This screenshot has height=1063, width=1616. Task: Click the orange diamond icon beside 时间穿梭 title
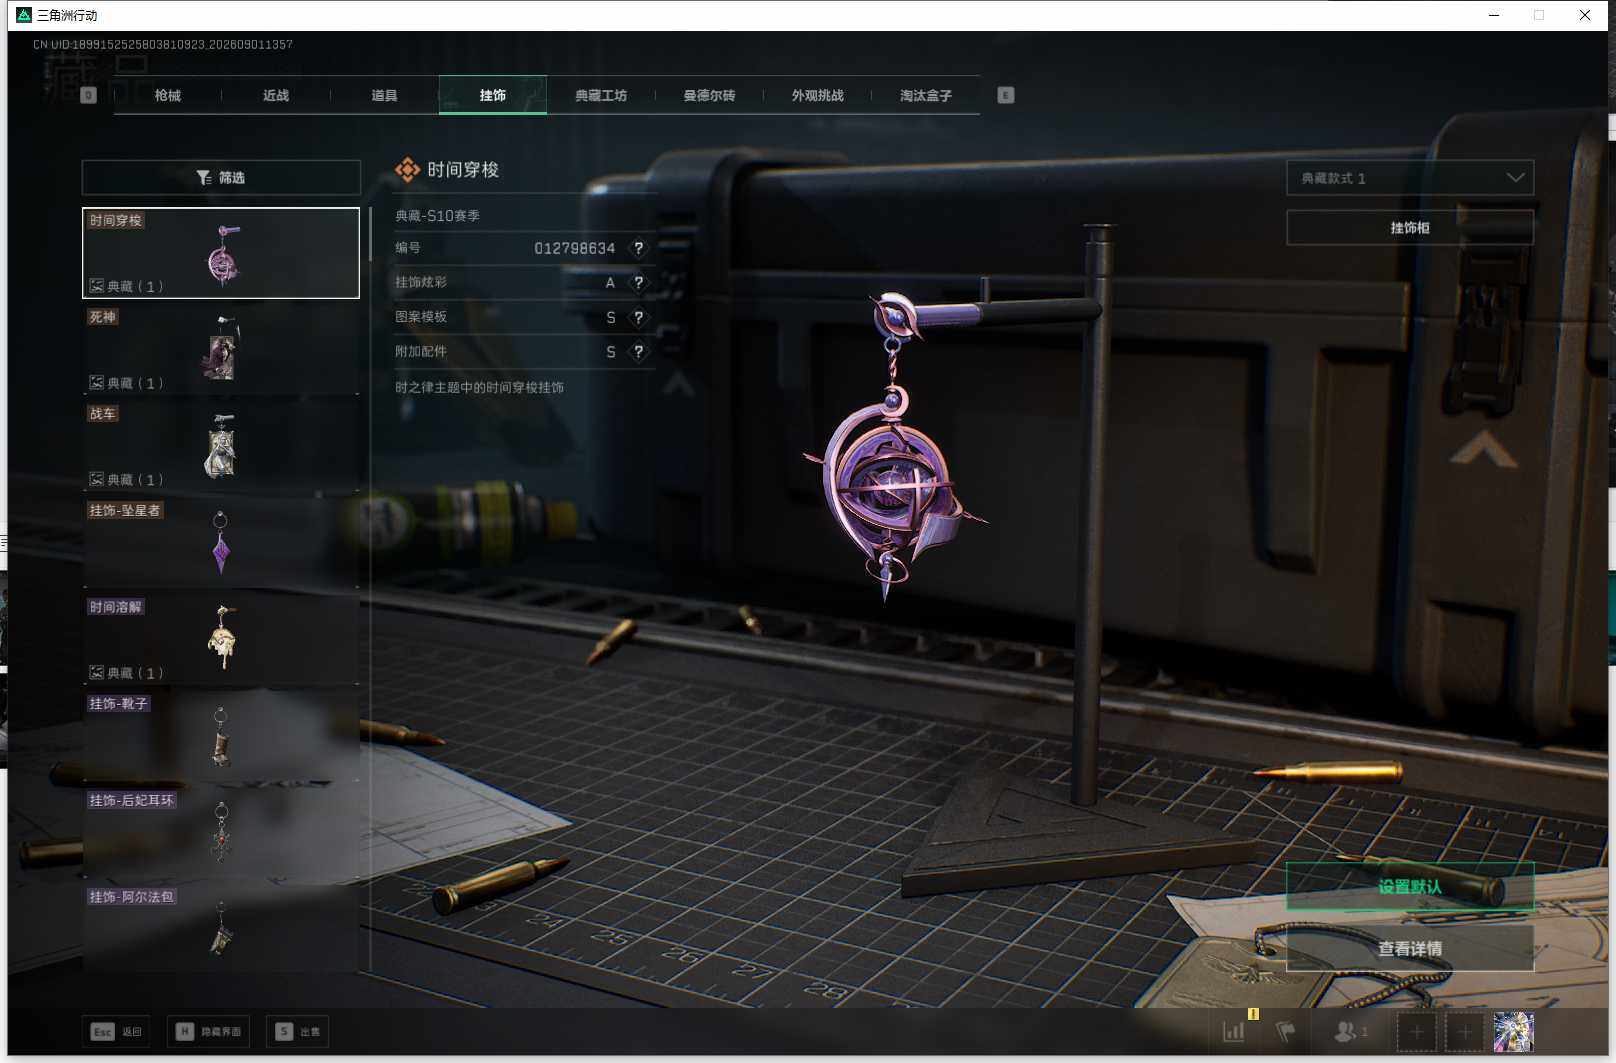coord(407,170)
